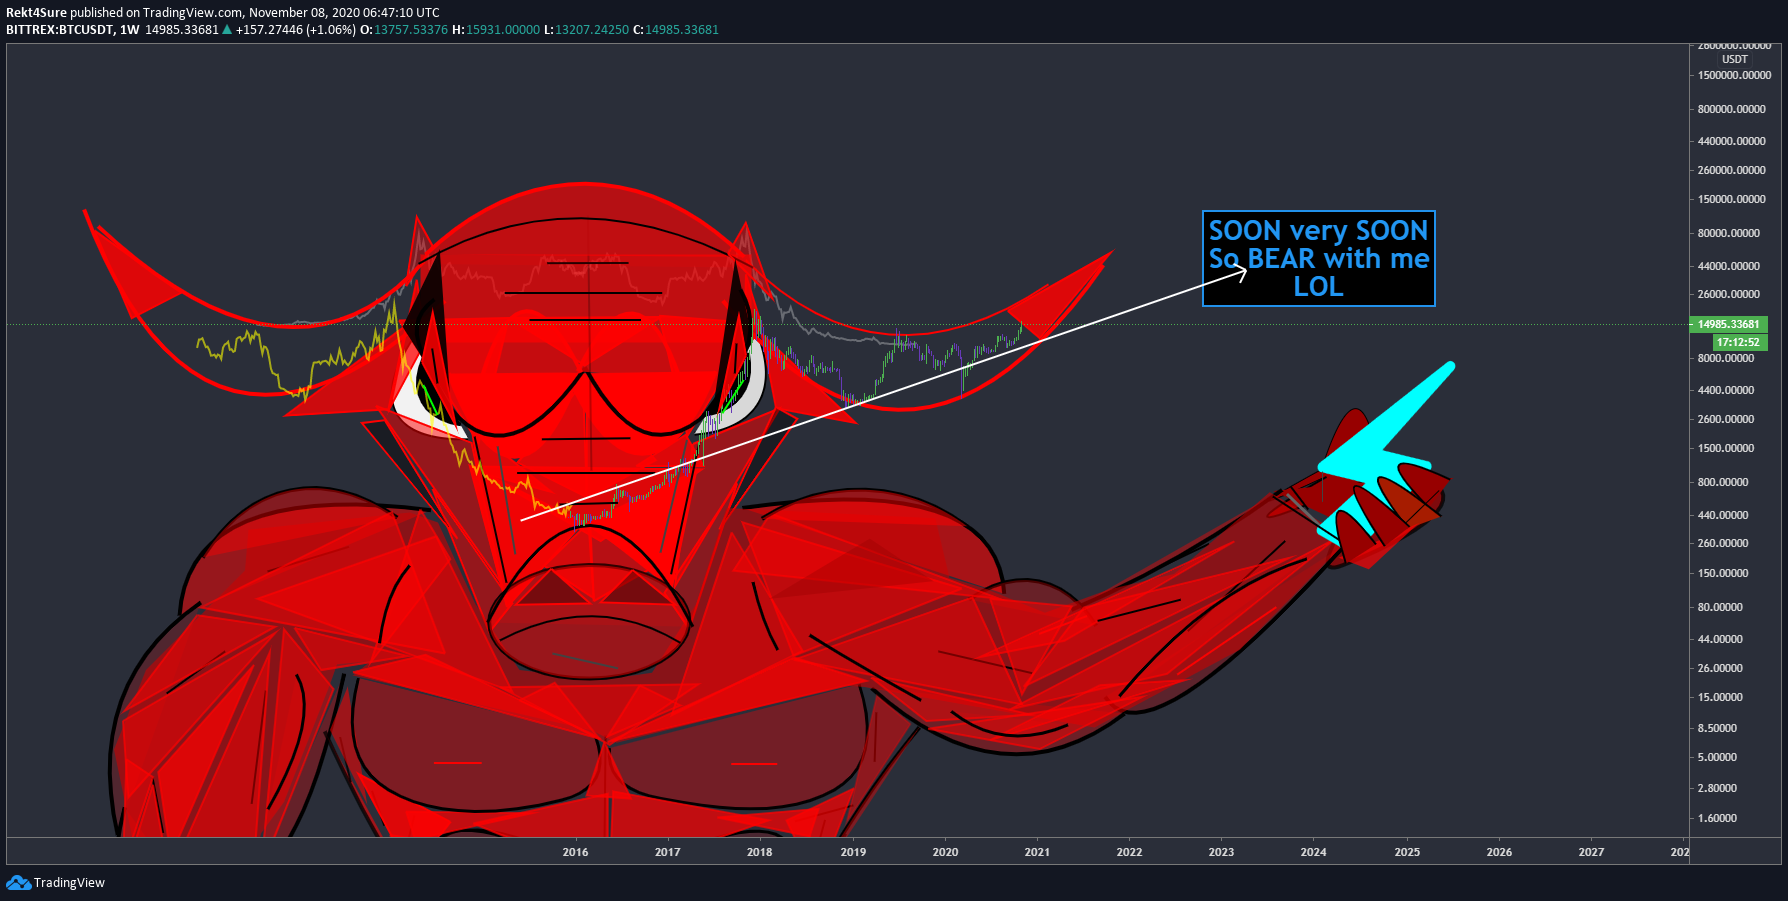Click the 44.00000 price axis label
Viewport: 1788px width, 901px height.
tap(1720, 639)
